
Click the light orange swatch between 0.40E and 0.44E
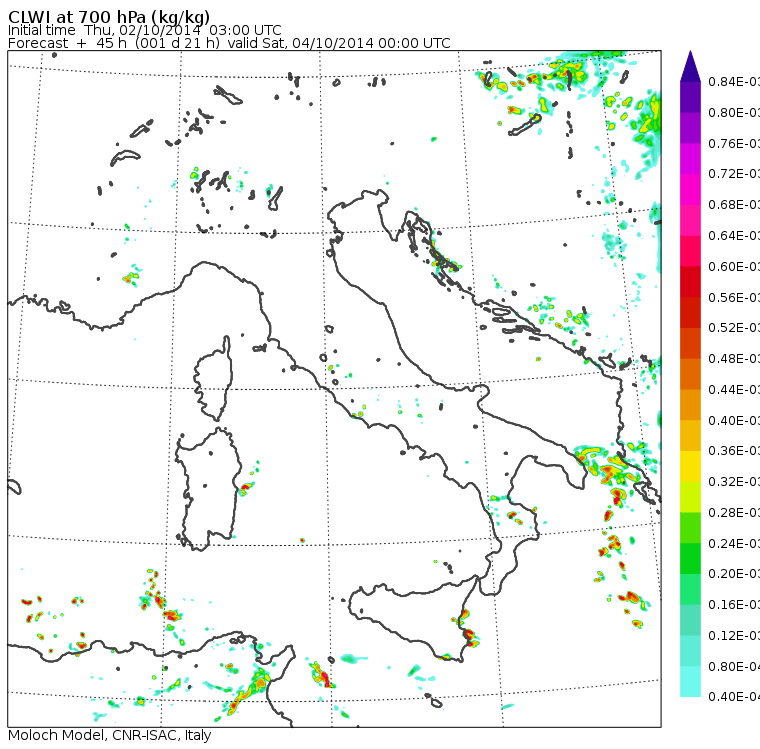(690, 405)
